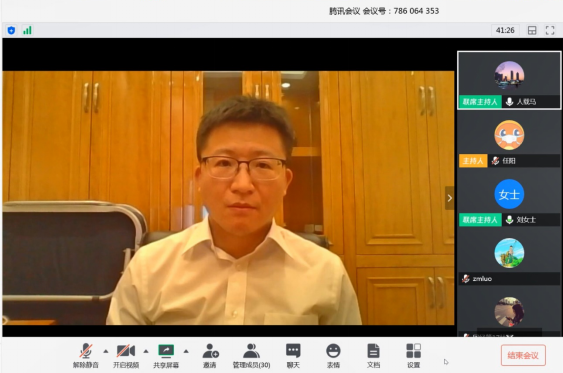Expand share options arrow beside 共享屏幕
The width and height of the screenshot is (563, 373).
(186, 351)
